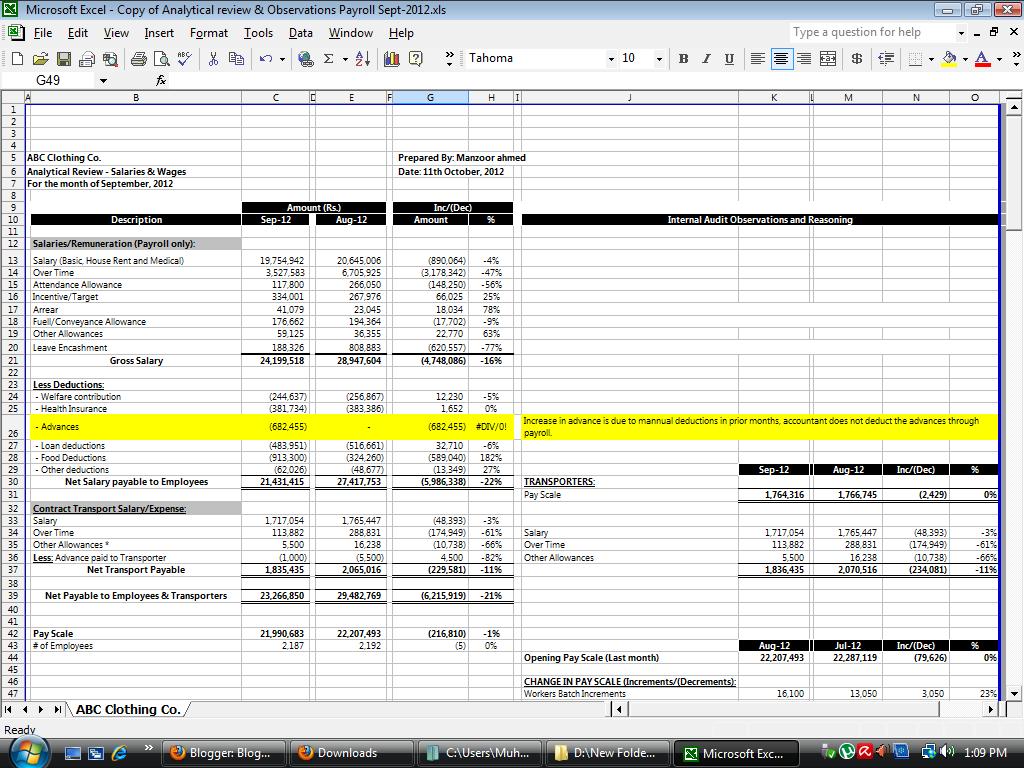Align cell text to the left
Screen dimensions: 1024x768
tap(758, 59)
